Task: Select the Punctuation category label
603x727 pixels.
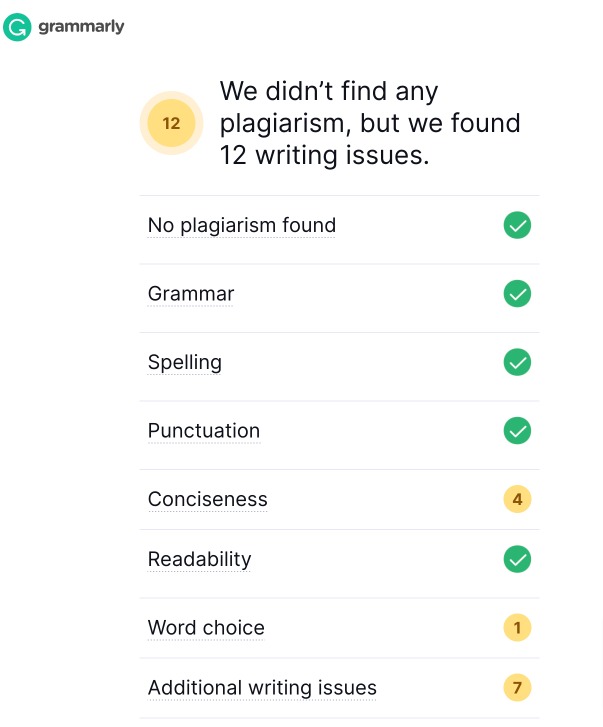Action: pyautogui.click(x=204, y=431)
